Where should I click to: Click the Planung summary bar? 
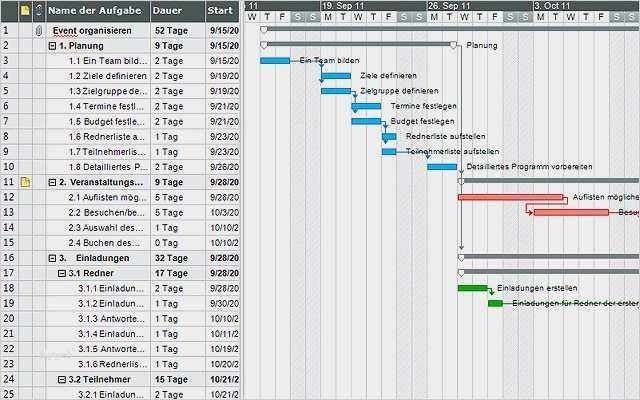click(358, 44)
